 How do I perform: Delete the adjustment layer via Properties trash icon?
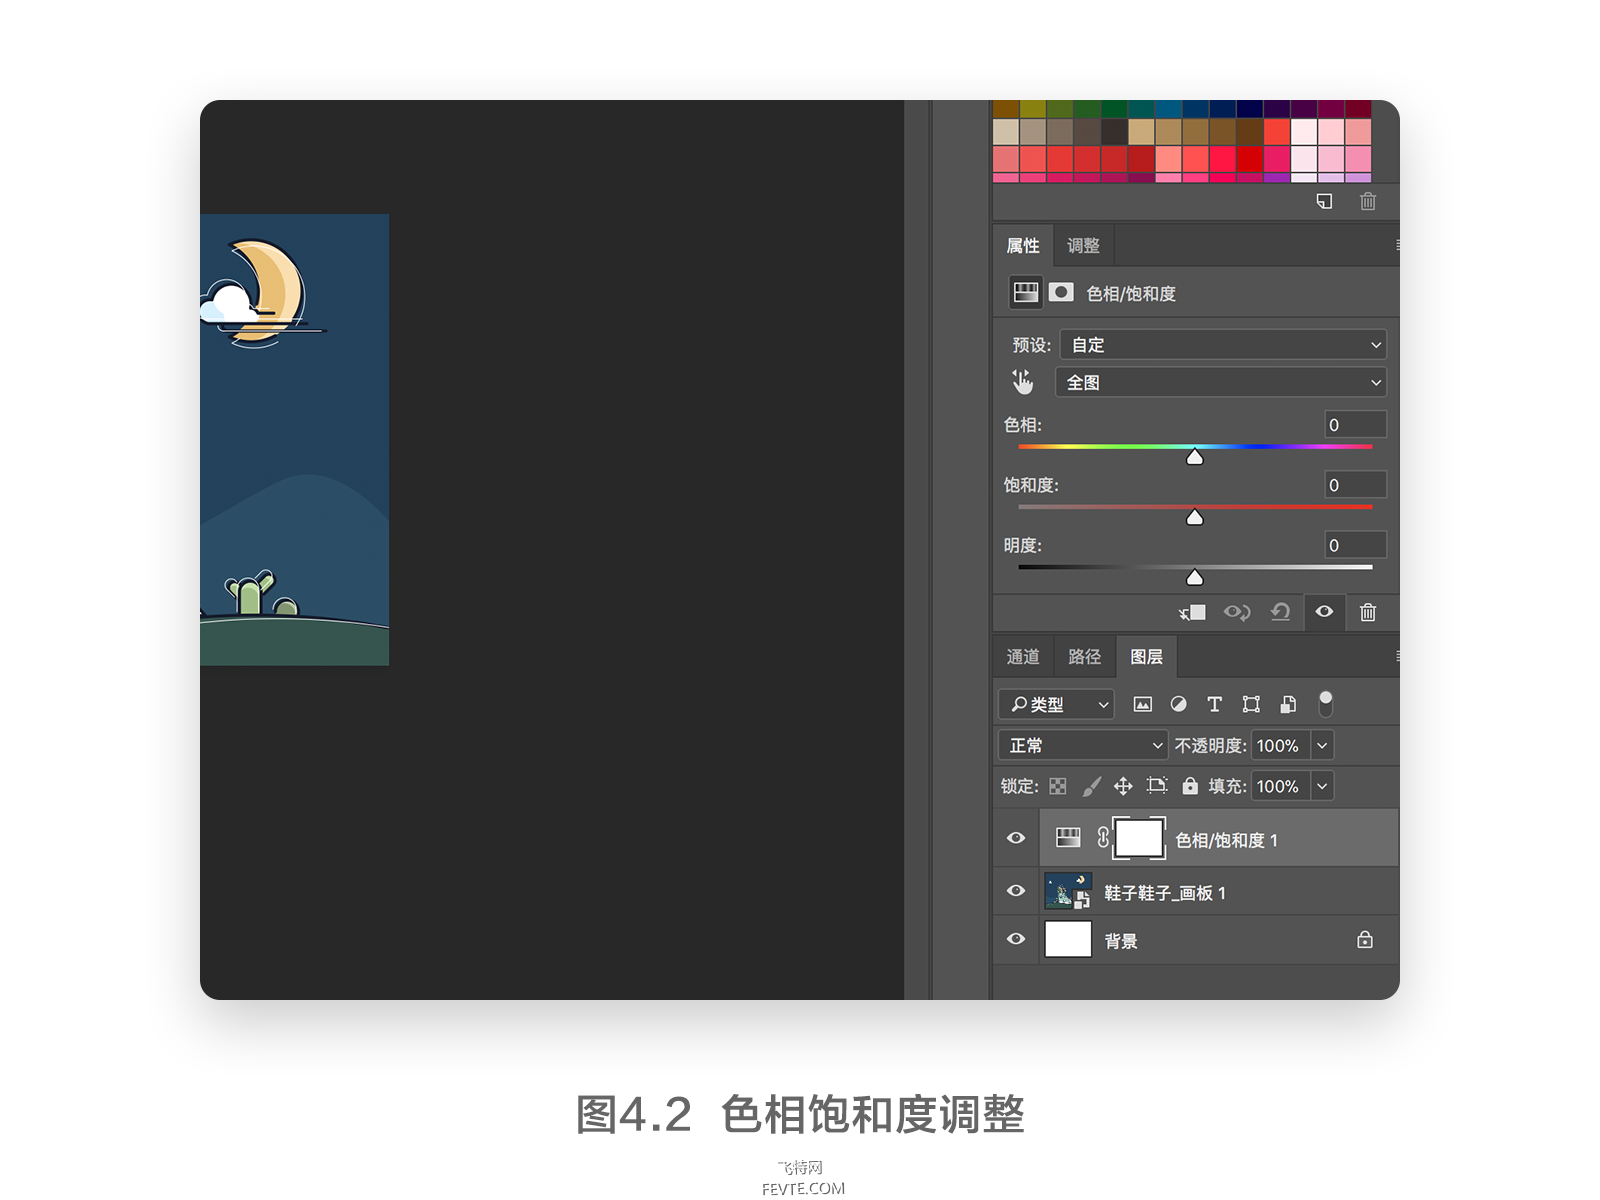click(1368, 612)
